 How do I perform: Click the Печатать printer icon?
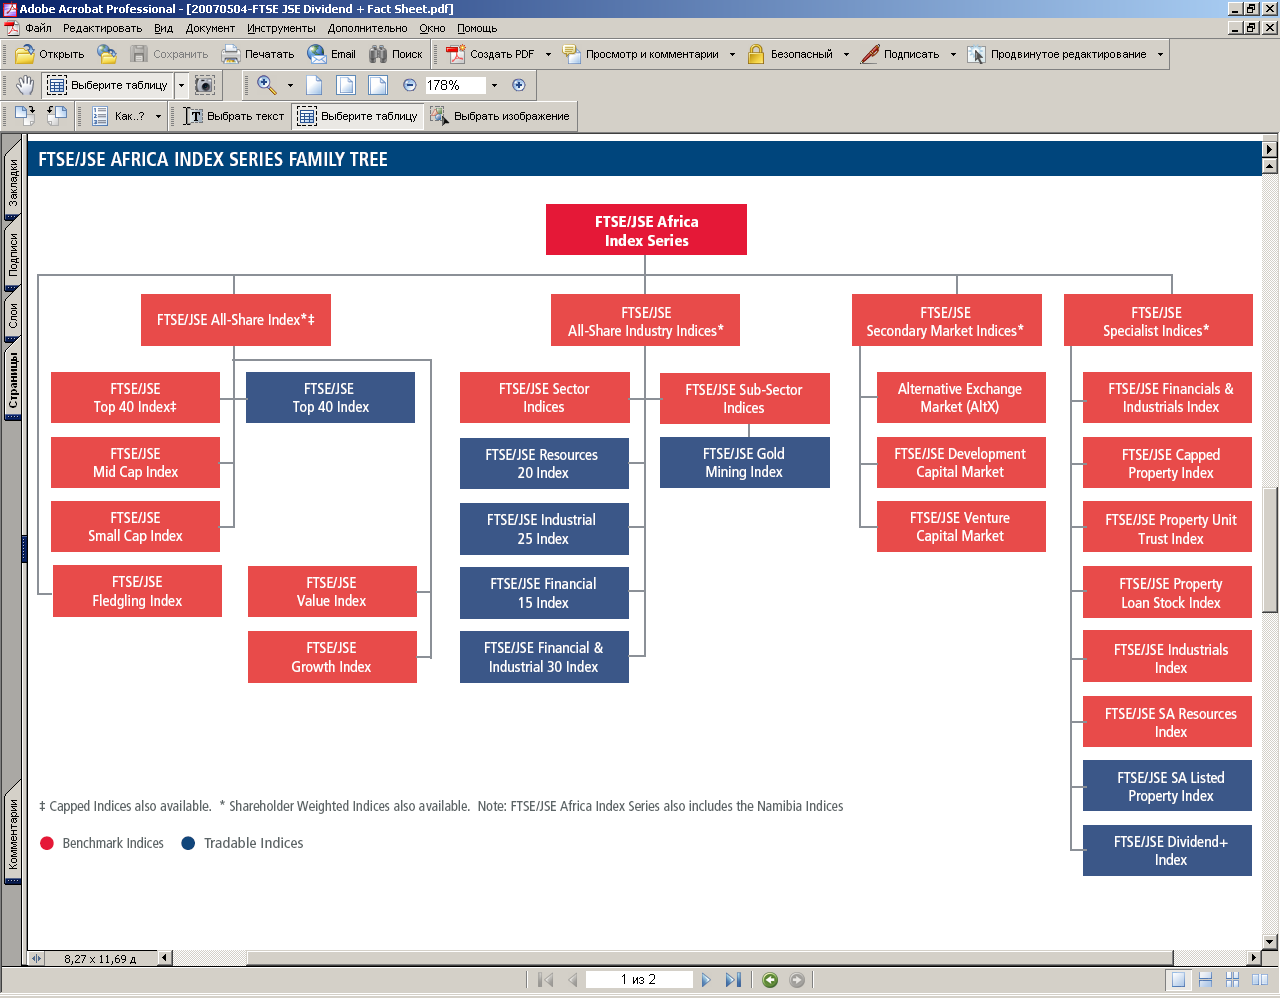point(231,54)
